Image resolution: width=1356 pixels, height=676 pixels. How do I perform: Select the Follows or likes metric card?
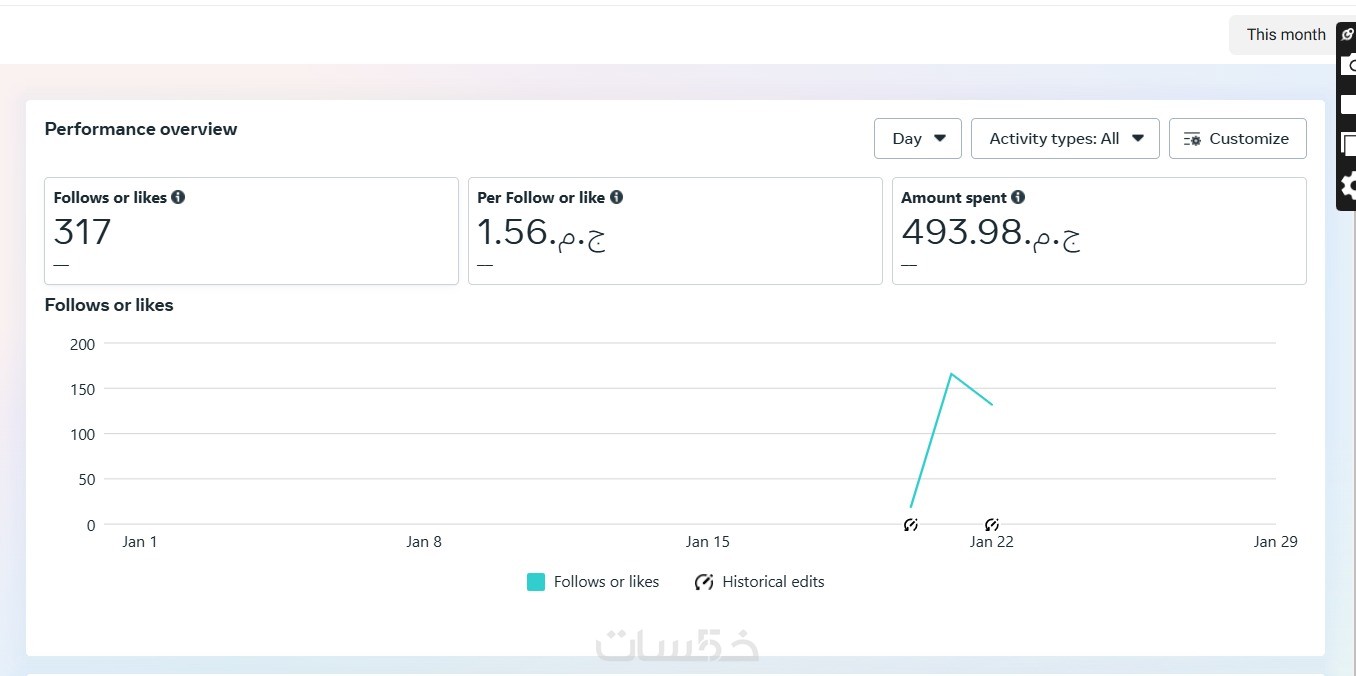(251, 231)
